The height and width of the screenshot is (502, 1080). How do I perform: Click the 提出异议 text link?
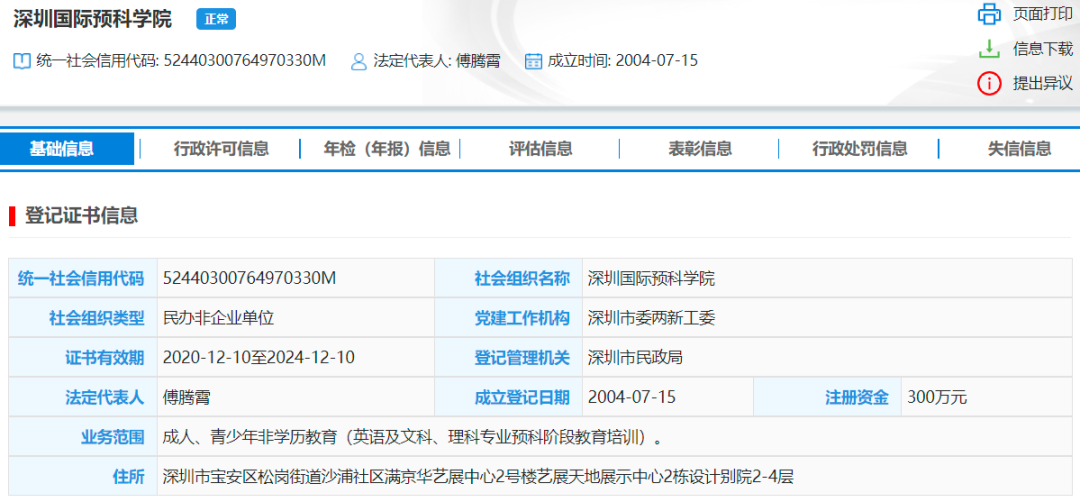pyautogui.click(x=1042, y=83)
